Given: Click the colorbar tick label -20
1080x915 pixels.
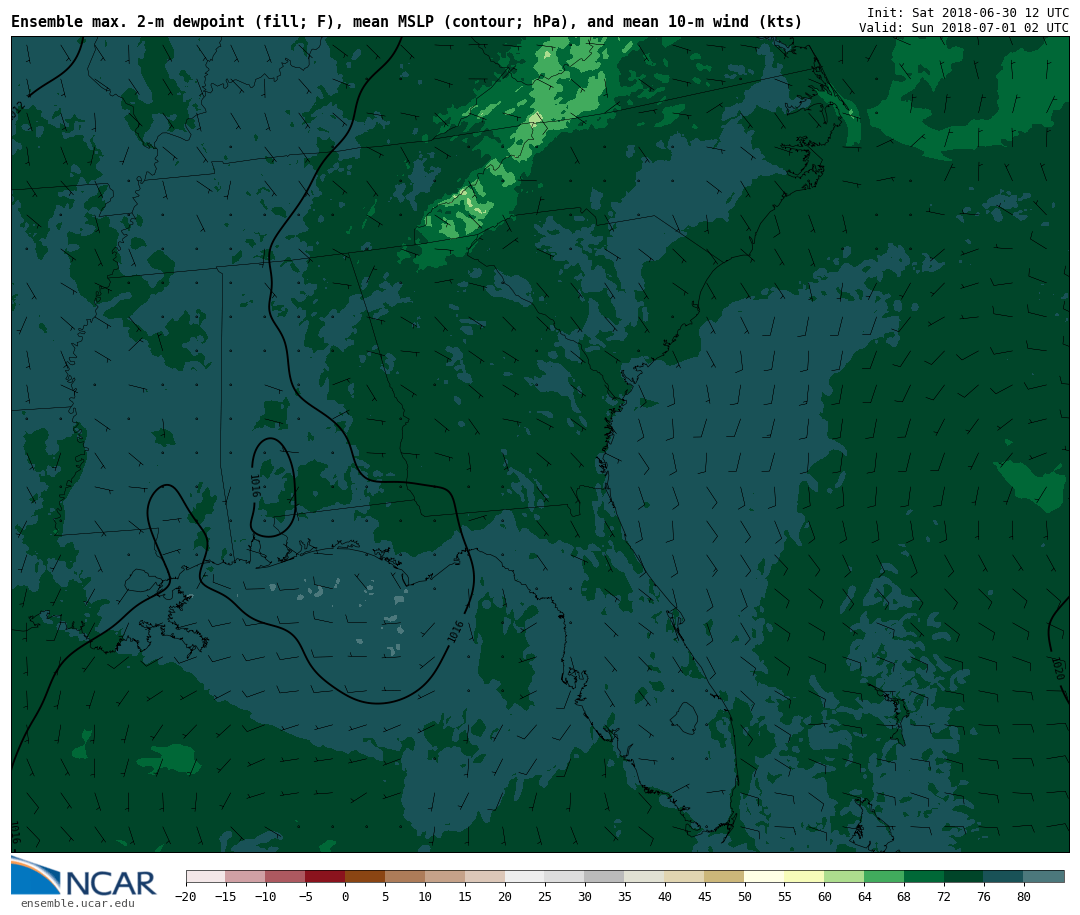Looking at the screenshot, I should click(186, 897).
